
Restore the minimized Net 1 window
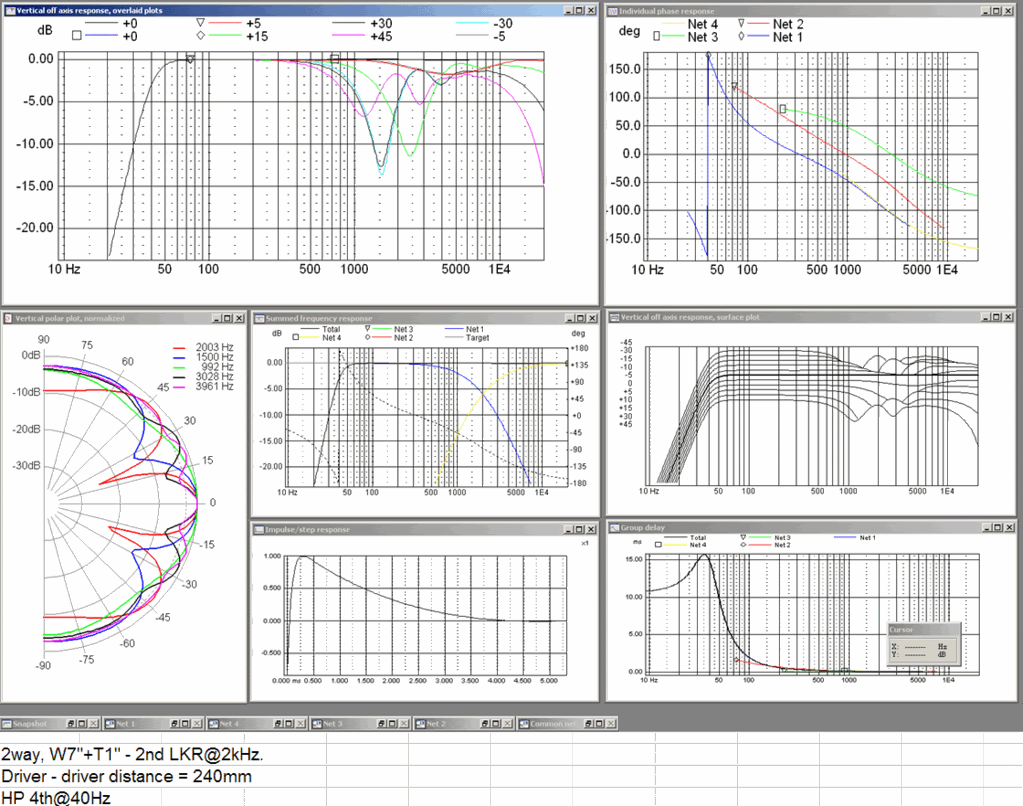click(x=172, y=723)
